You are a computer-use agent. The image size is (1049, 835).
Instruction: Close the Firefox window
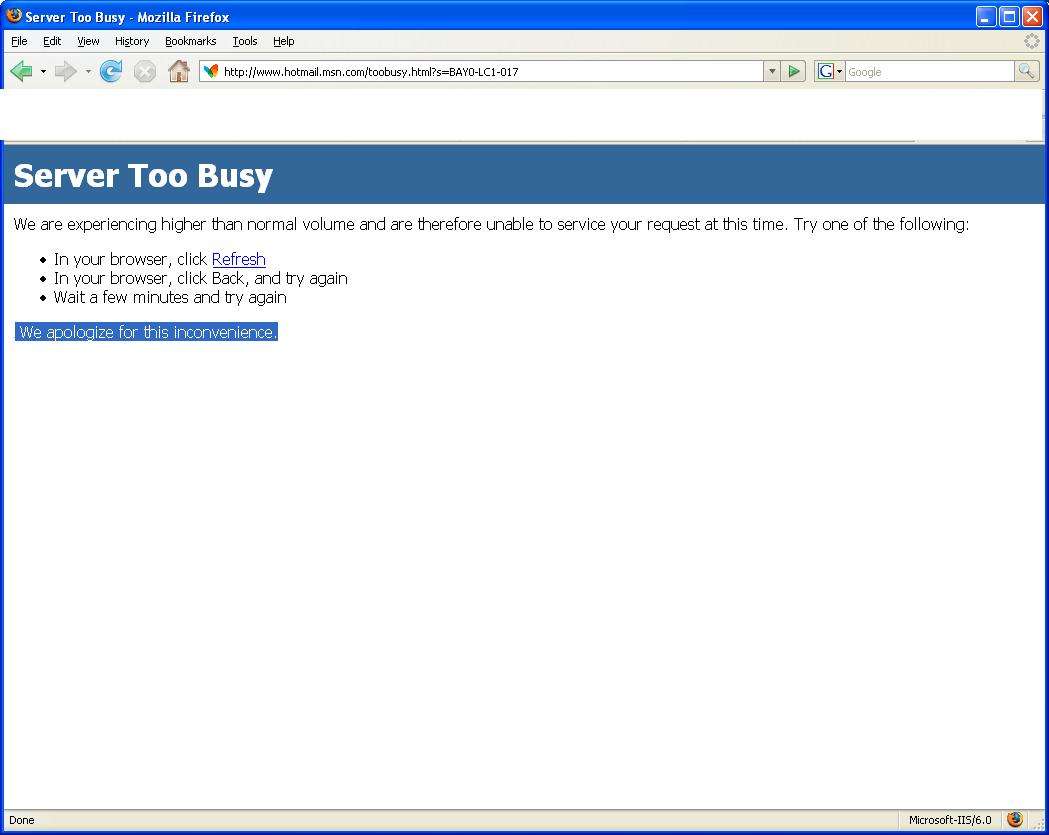point(1032,17)
